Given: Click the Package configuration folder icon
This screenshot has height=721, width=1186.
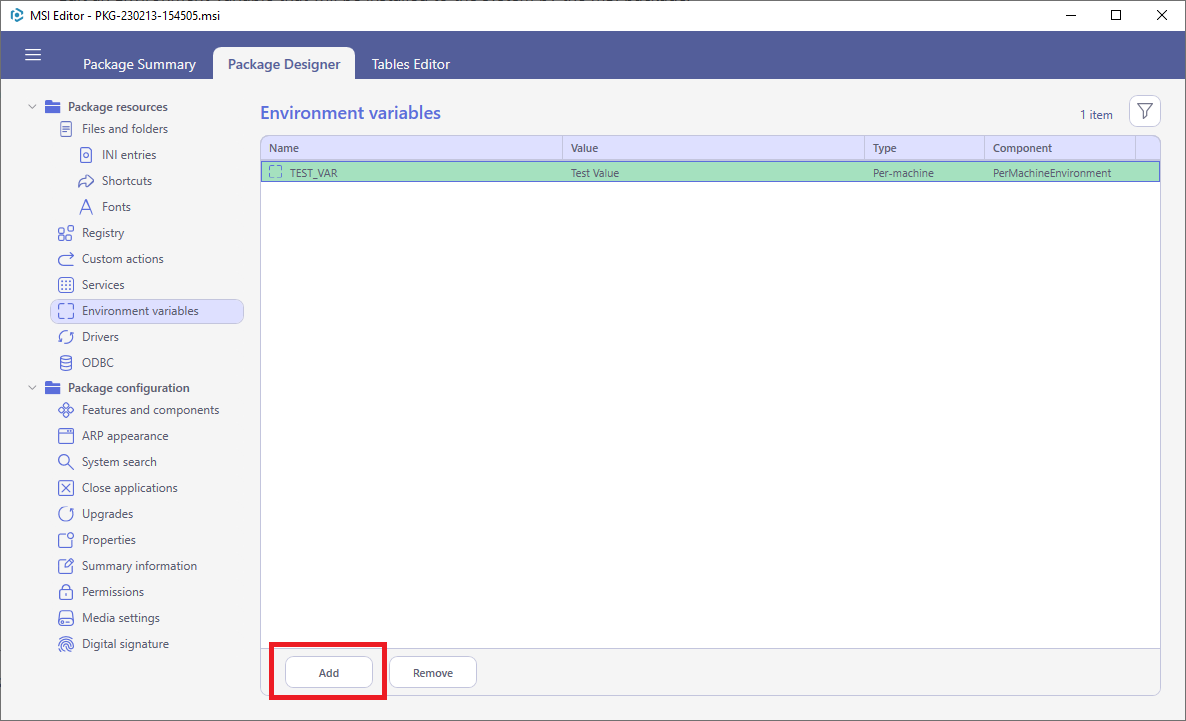Looking at the screenshot, I should click(x=52, y=387).
